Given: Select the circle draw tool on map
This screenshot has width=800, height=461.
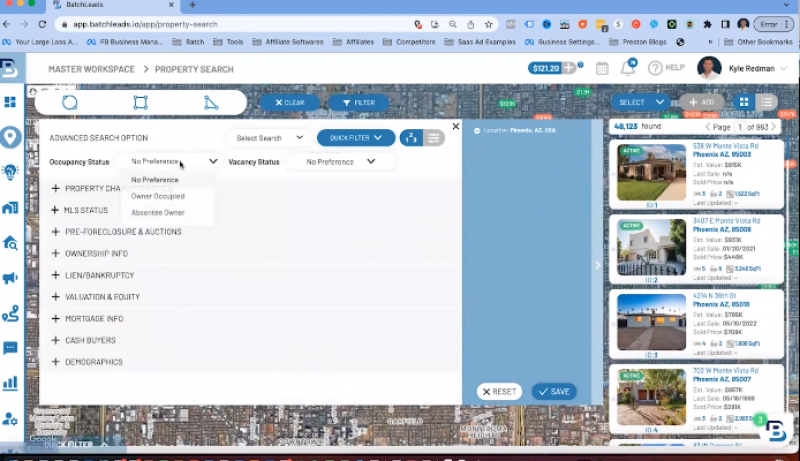Looking at the screenshot, I should [70, 102].
